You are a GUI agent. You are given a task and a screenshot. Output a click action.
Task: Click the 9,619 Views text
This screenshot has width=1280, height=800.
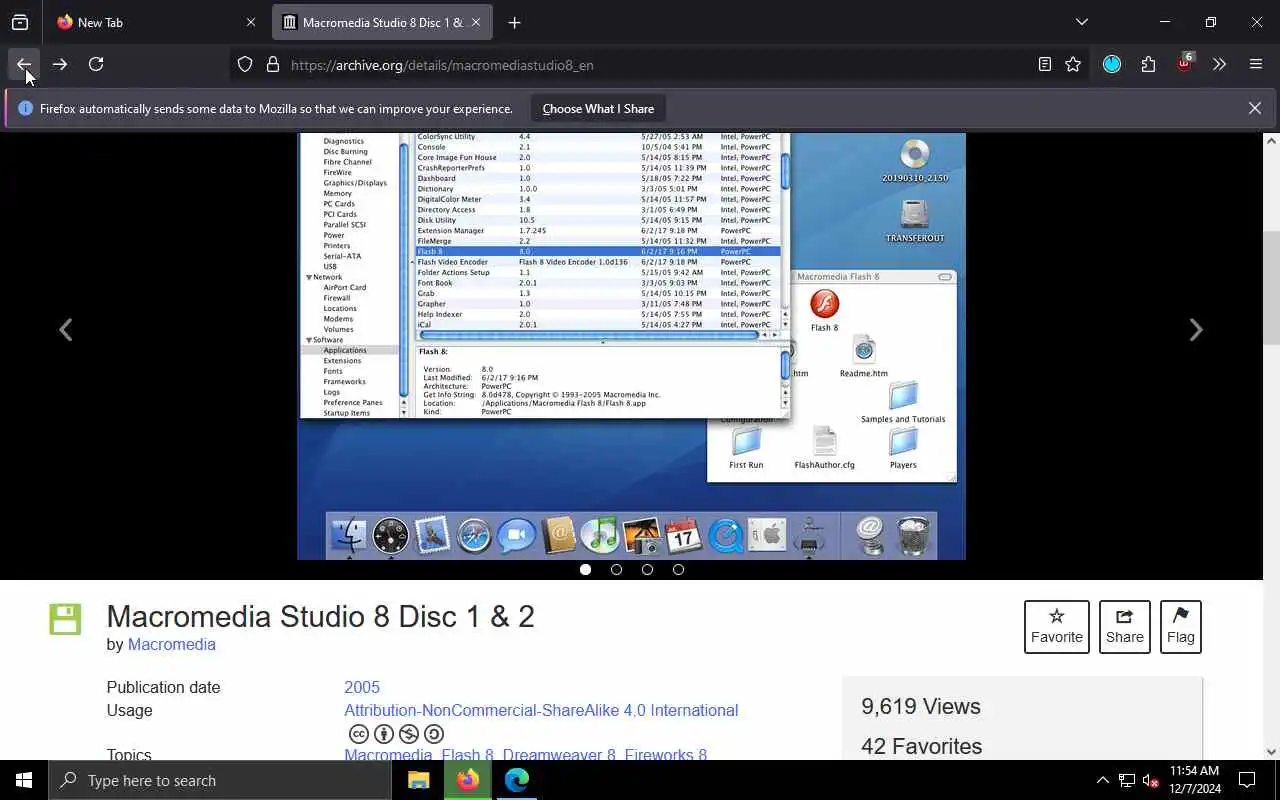click(920, 707)
